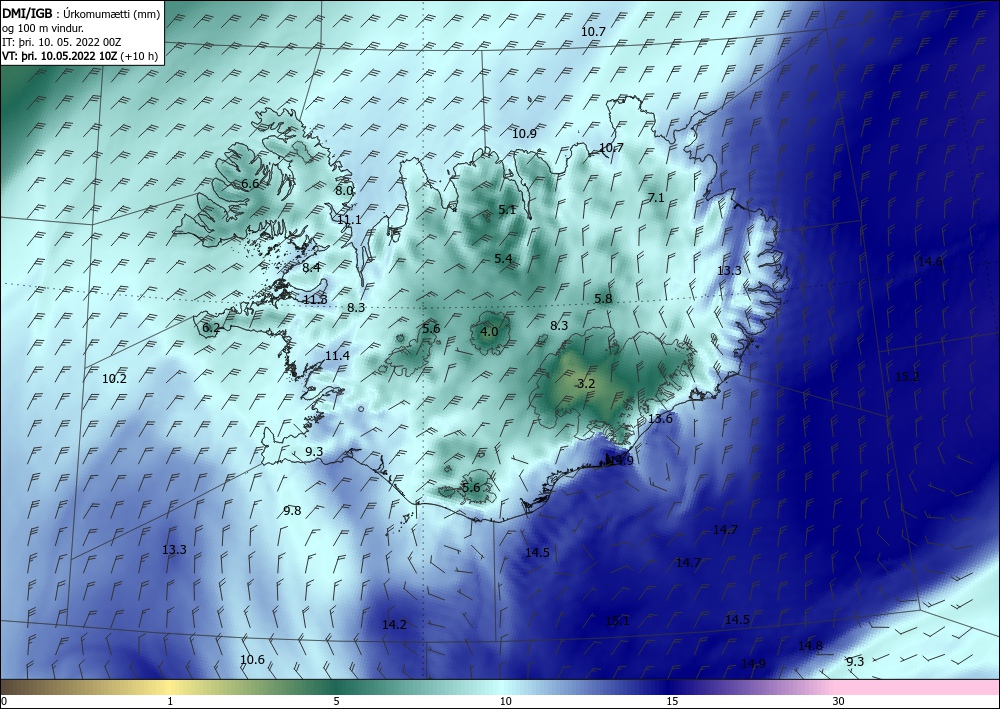Click the value 11.1 on the map

coord(349,220)
